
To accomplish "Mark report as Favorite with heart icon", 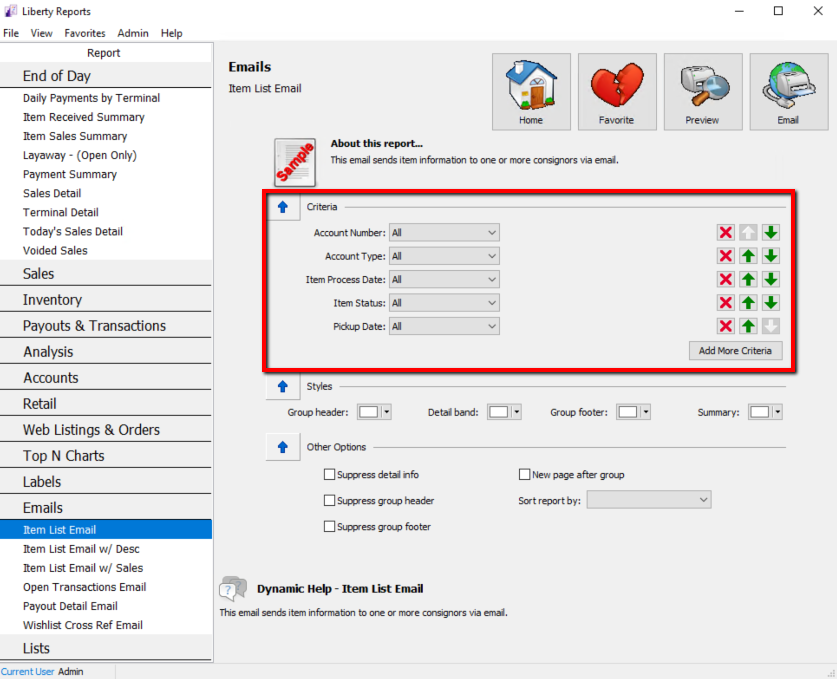I will [617, 91].
